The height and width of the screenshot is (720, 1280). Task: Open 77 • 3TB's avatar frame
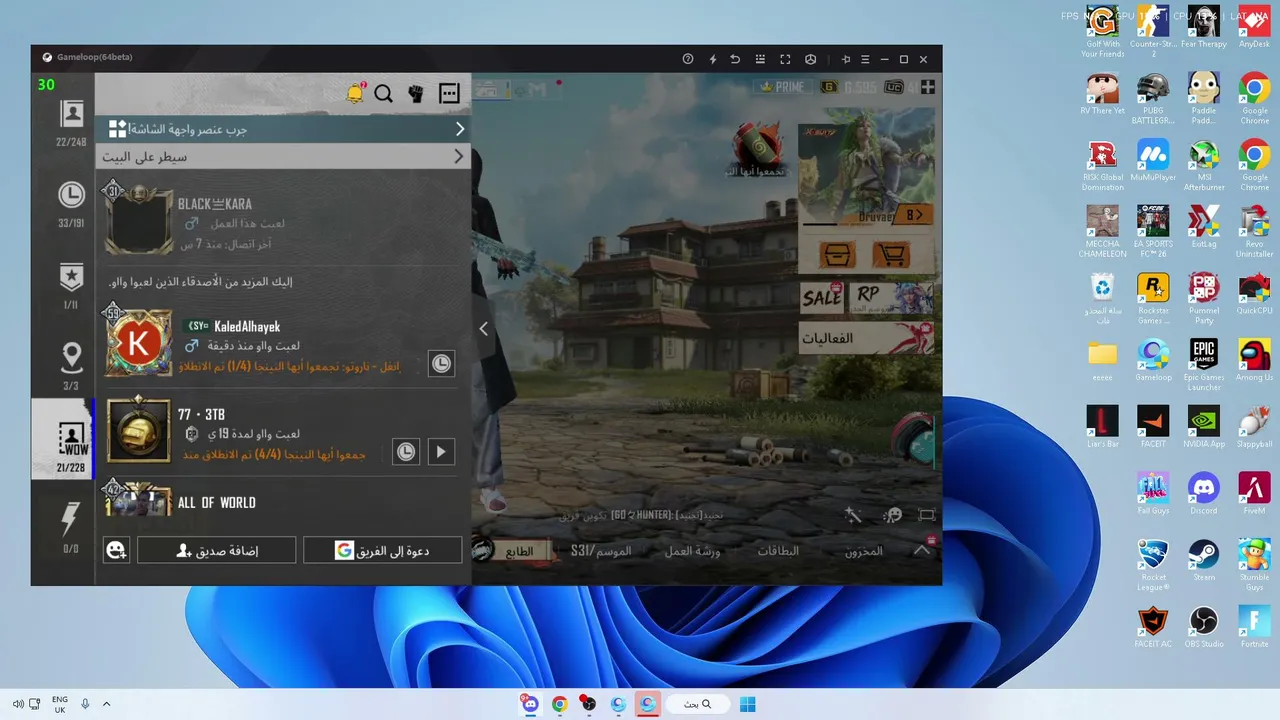[x=138, y=430]
